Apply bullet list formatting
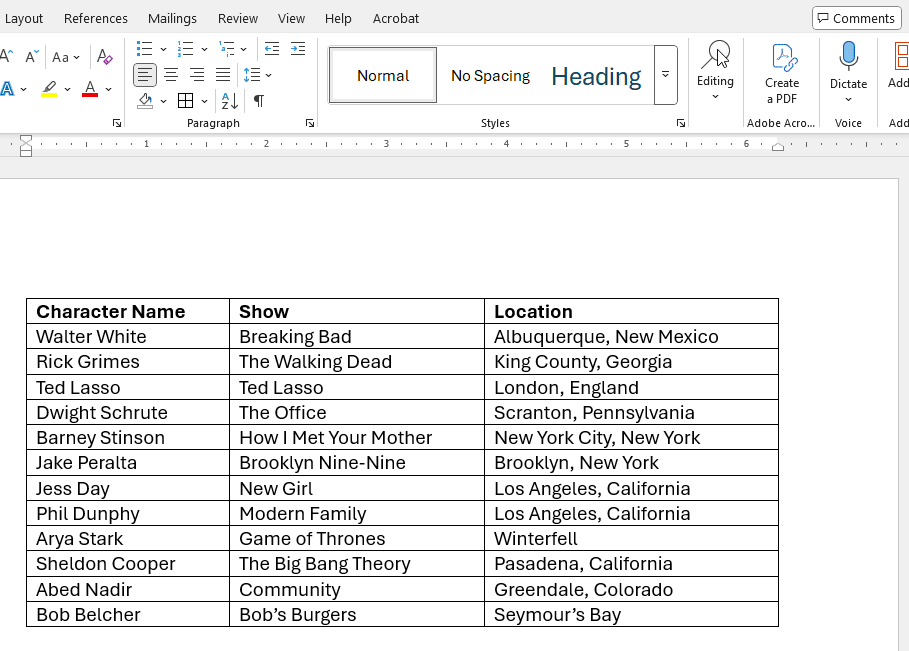 point(145,49)
